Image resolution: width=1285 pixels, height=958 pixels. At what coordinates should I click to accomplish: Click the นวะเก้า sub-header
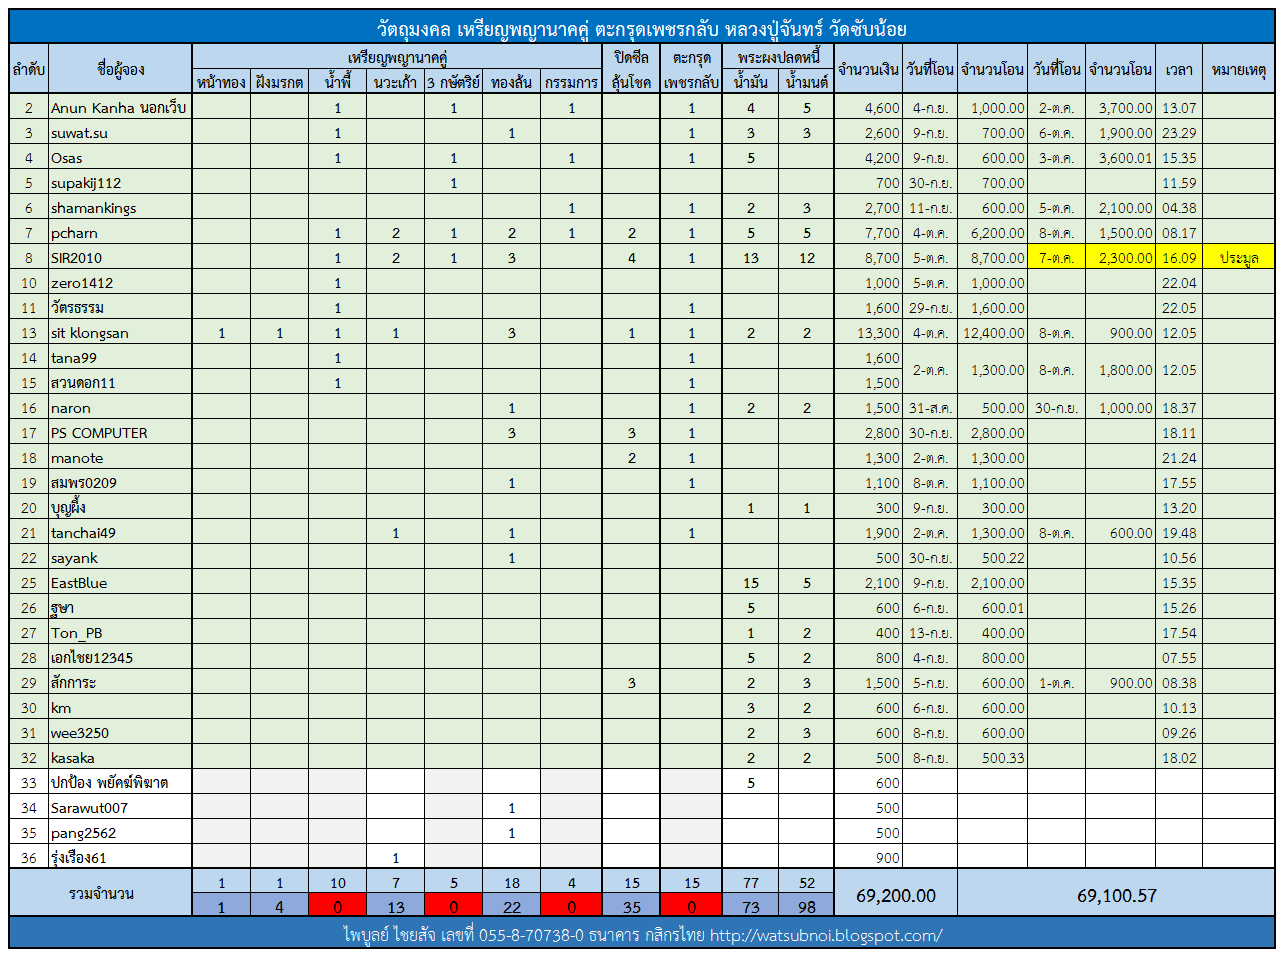click(x=395, y=82)
